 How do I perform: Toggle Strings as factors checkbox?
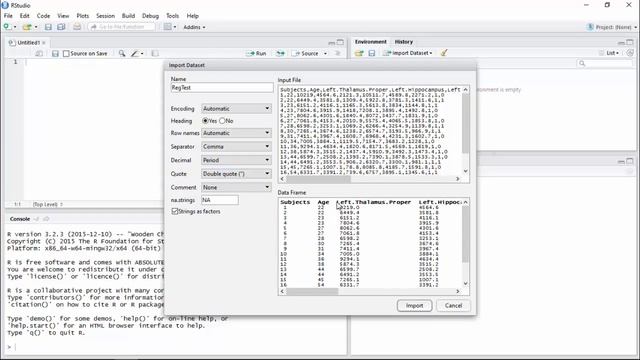pos(175,211)
